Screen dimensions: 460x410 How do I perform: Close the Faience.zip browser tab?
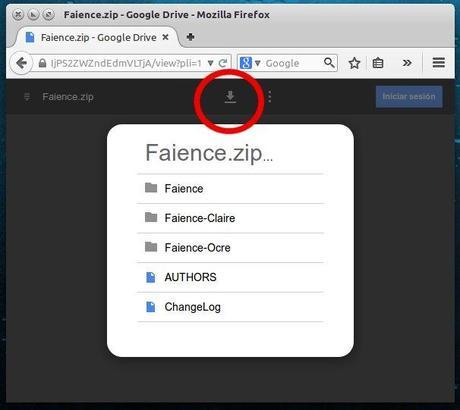[165, 37]
